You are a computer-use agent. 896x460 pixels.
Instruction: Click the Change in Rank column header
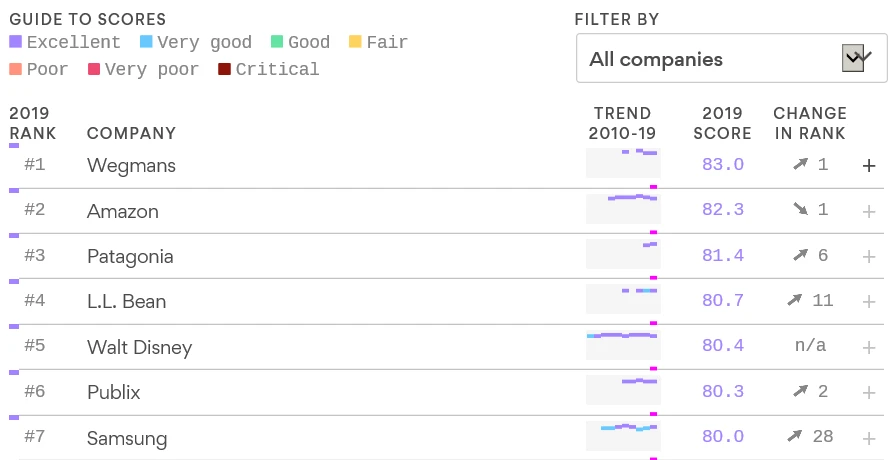click(x=810, y=123)
